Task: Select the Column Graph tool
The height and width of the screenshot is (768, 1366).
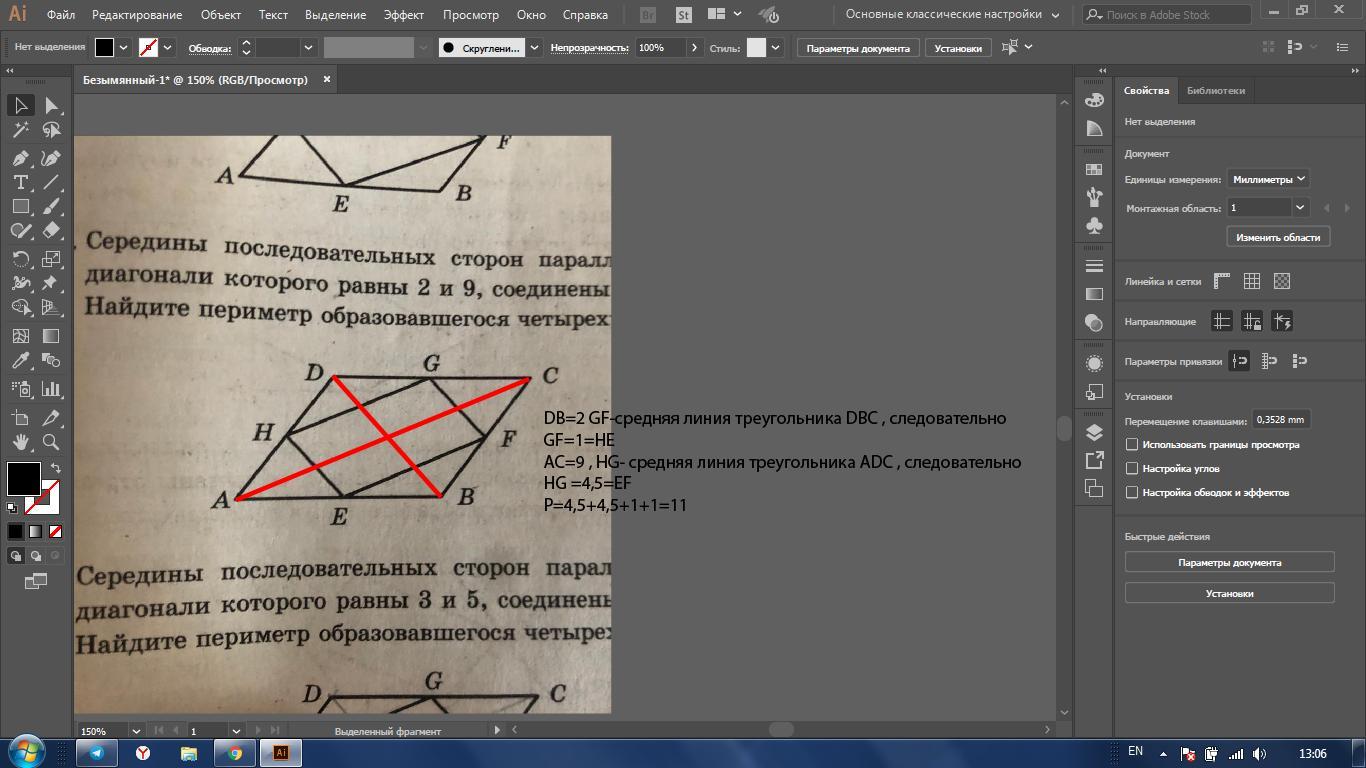Action: pyautogui.click(x=51, y=389)
